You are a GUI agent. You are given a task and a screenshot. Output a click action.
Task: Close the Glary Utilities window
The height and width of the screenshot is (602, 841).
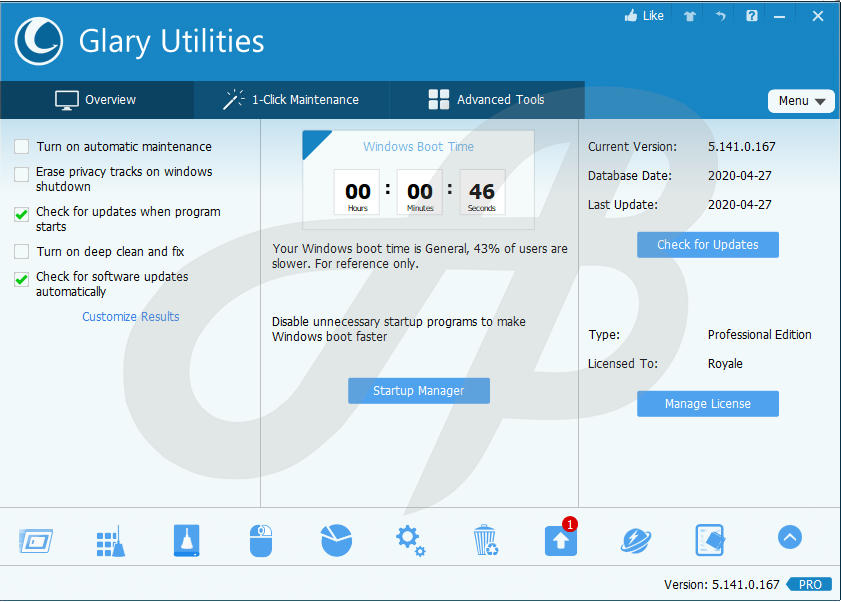point(817,16)
